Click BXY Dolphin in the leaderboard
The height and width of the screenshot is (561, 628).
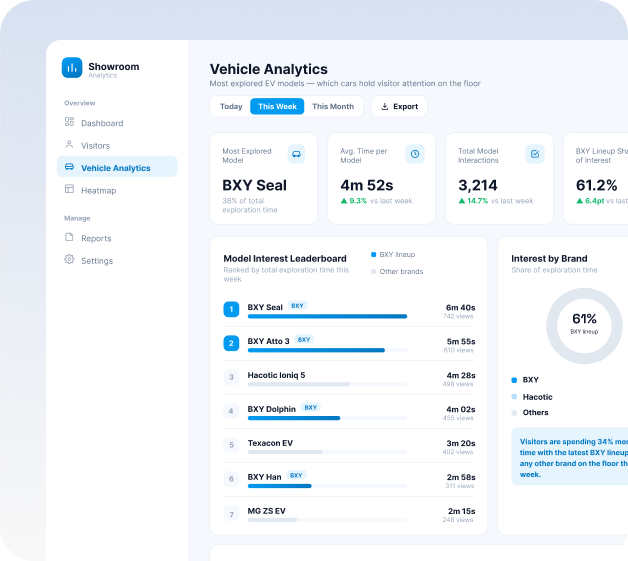coord(272,409)
